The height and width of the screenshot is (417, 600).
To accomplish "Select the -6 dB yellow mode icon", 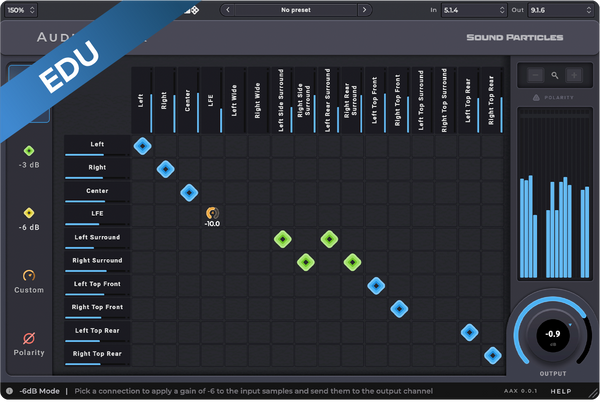I will (x=29, y=213).
